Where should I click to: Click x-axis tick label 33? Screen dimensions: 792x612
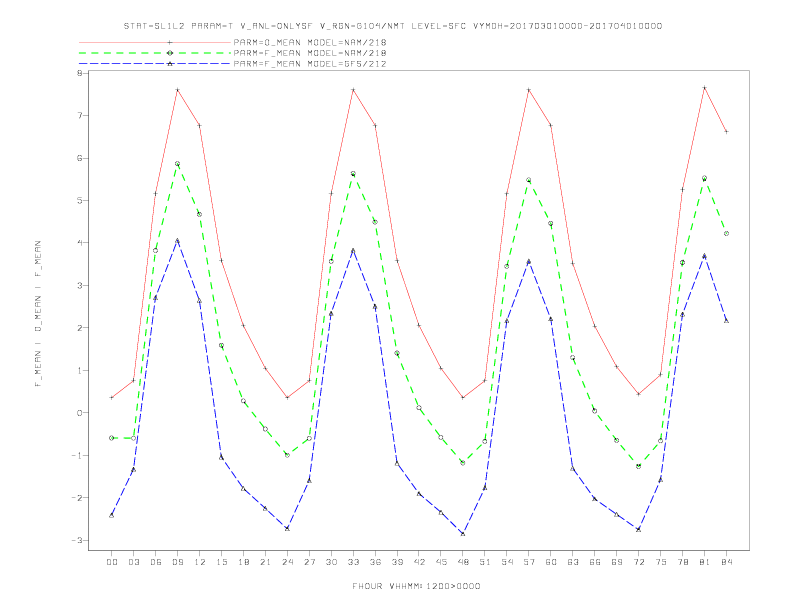pyautogui.click(x=353, y=562)
